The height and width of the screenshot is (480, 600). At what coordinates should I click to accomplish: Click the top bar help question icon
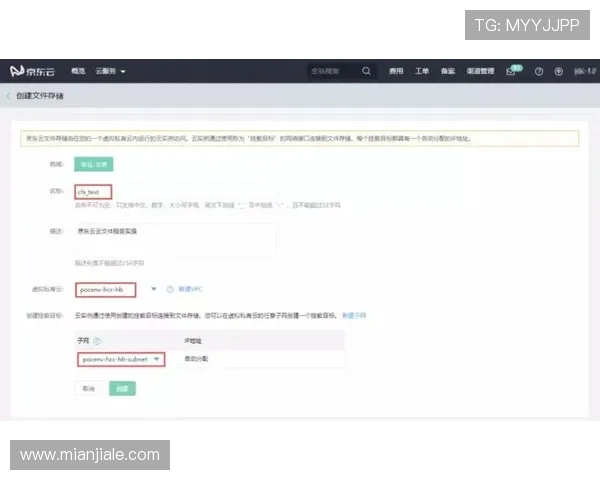(539, 72)
